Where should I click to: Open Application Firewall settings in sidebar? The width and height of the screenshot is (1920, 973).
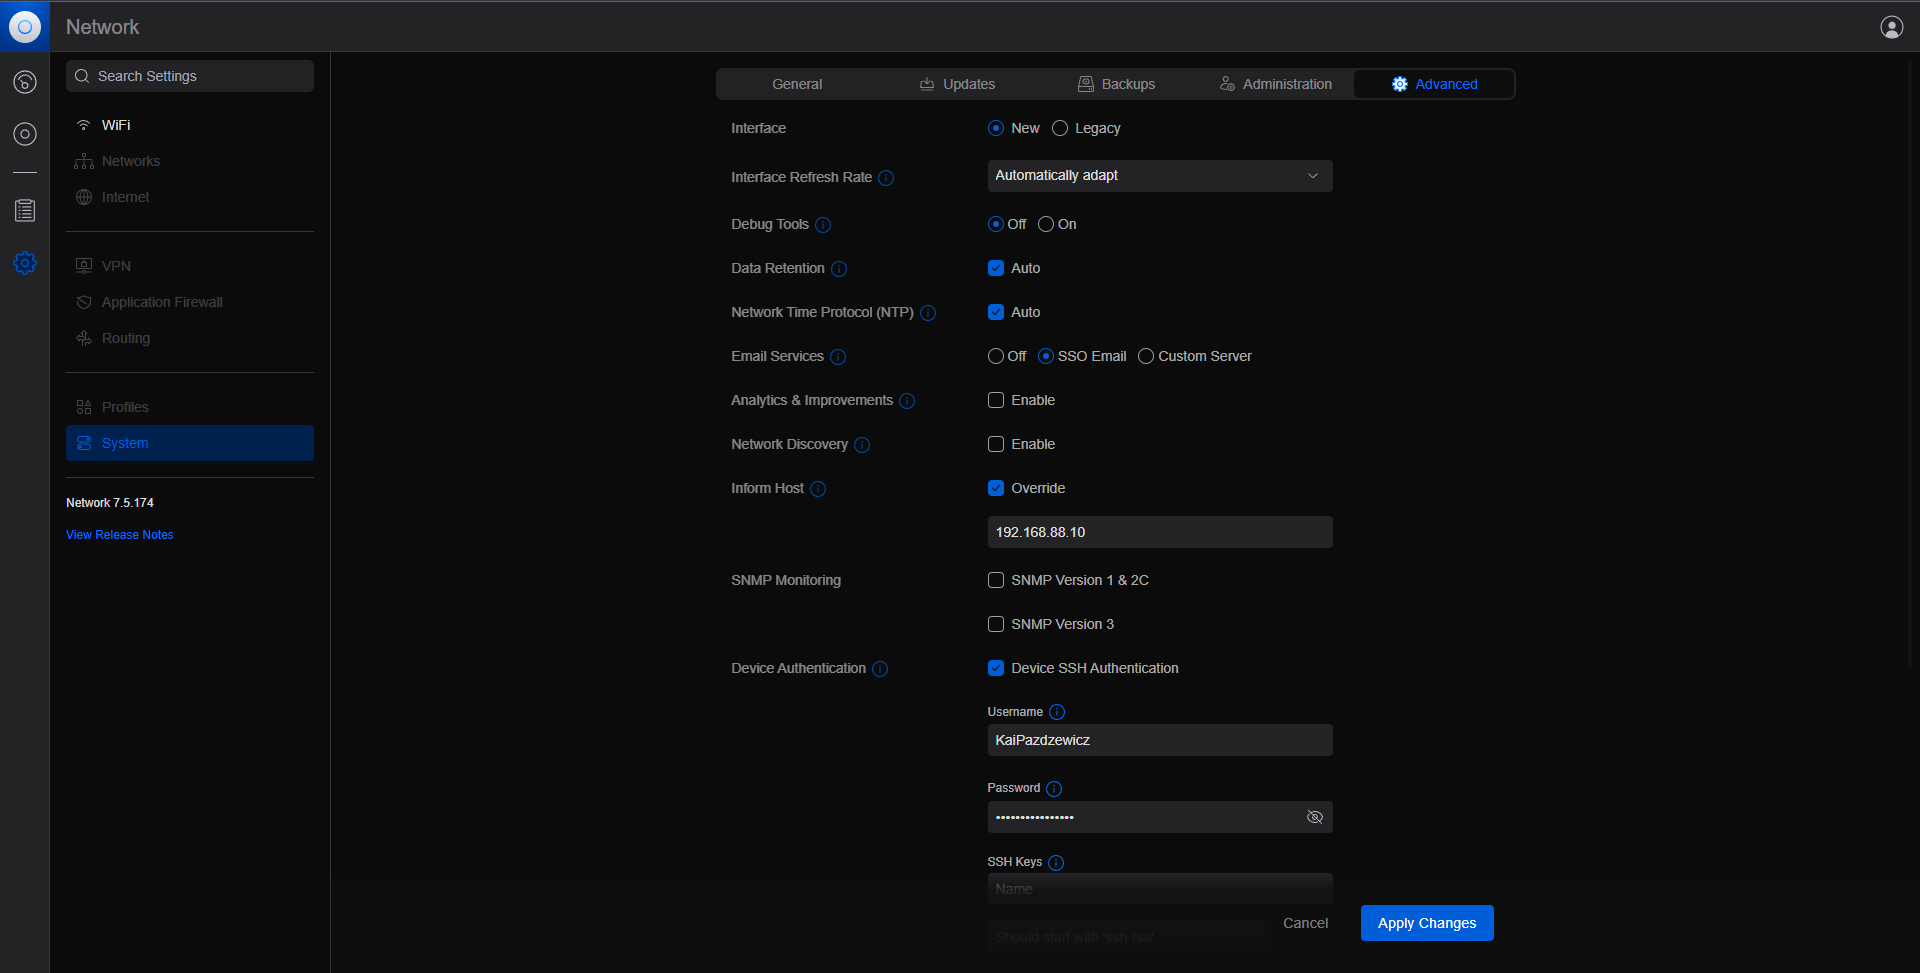coord(162,302)
